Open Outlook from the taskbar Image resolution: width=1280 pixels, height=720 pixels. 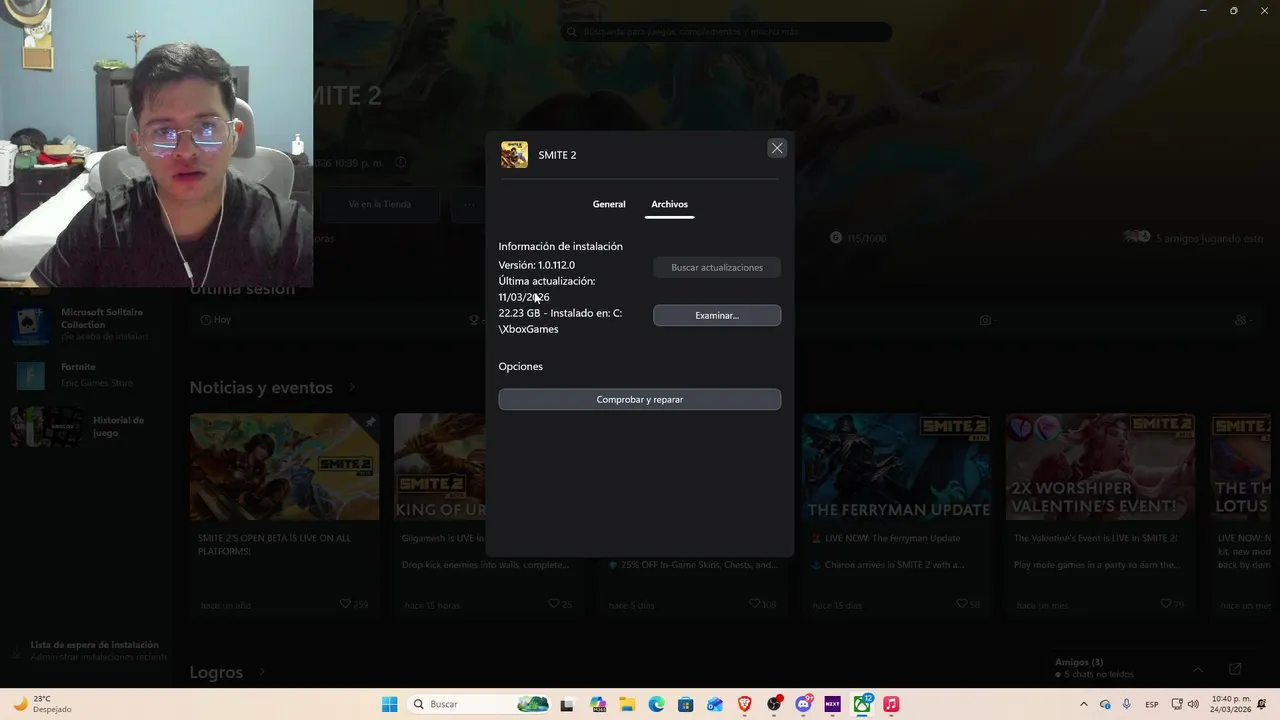point(715,704)
